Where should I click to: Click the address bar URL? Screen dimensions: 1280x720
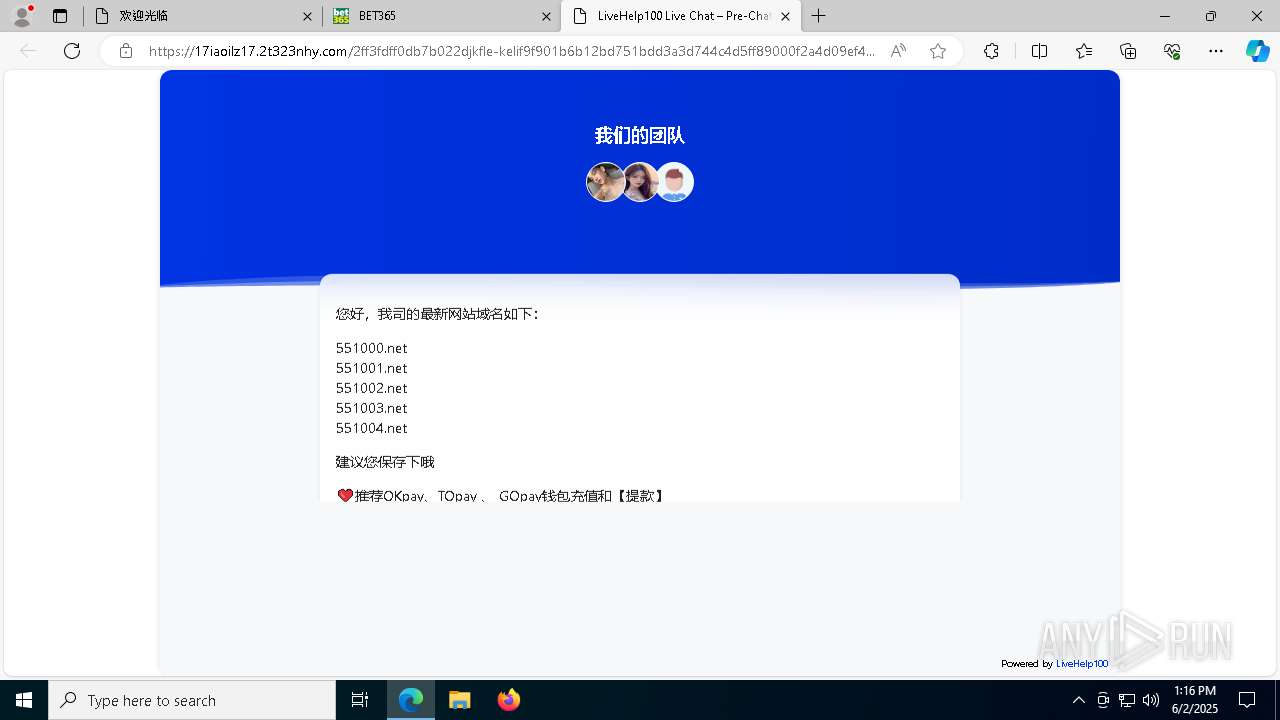[x=512, y=51]
